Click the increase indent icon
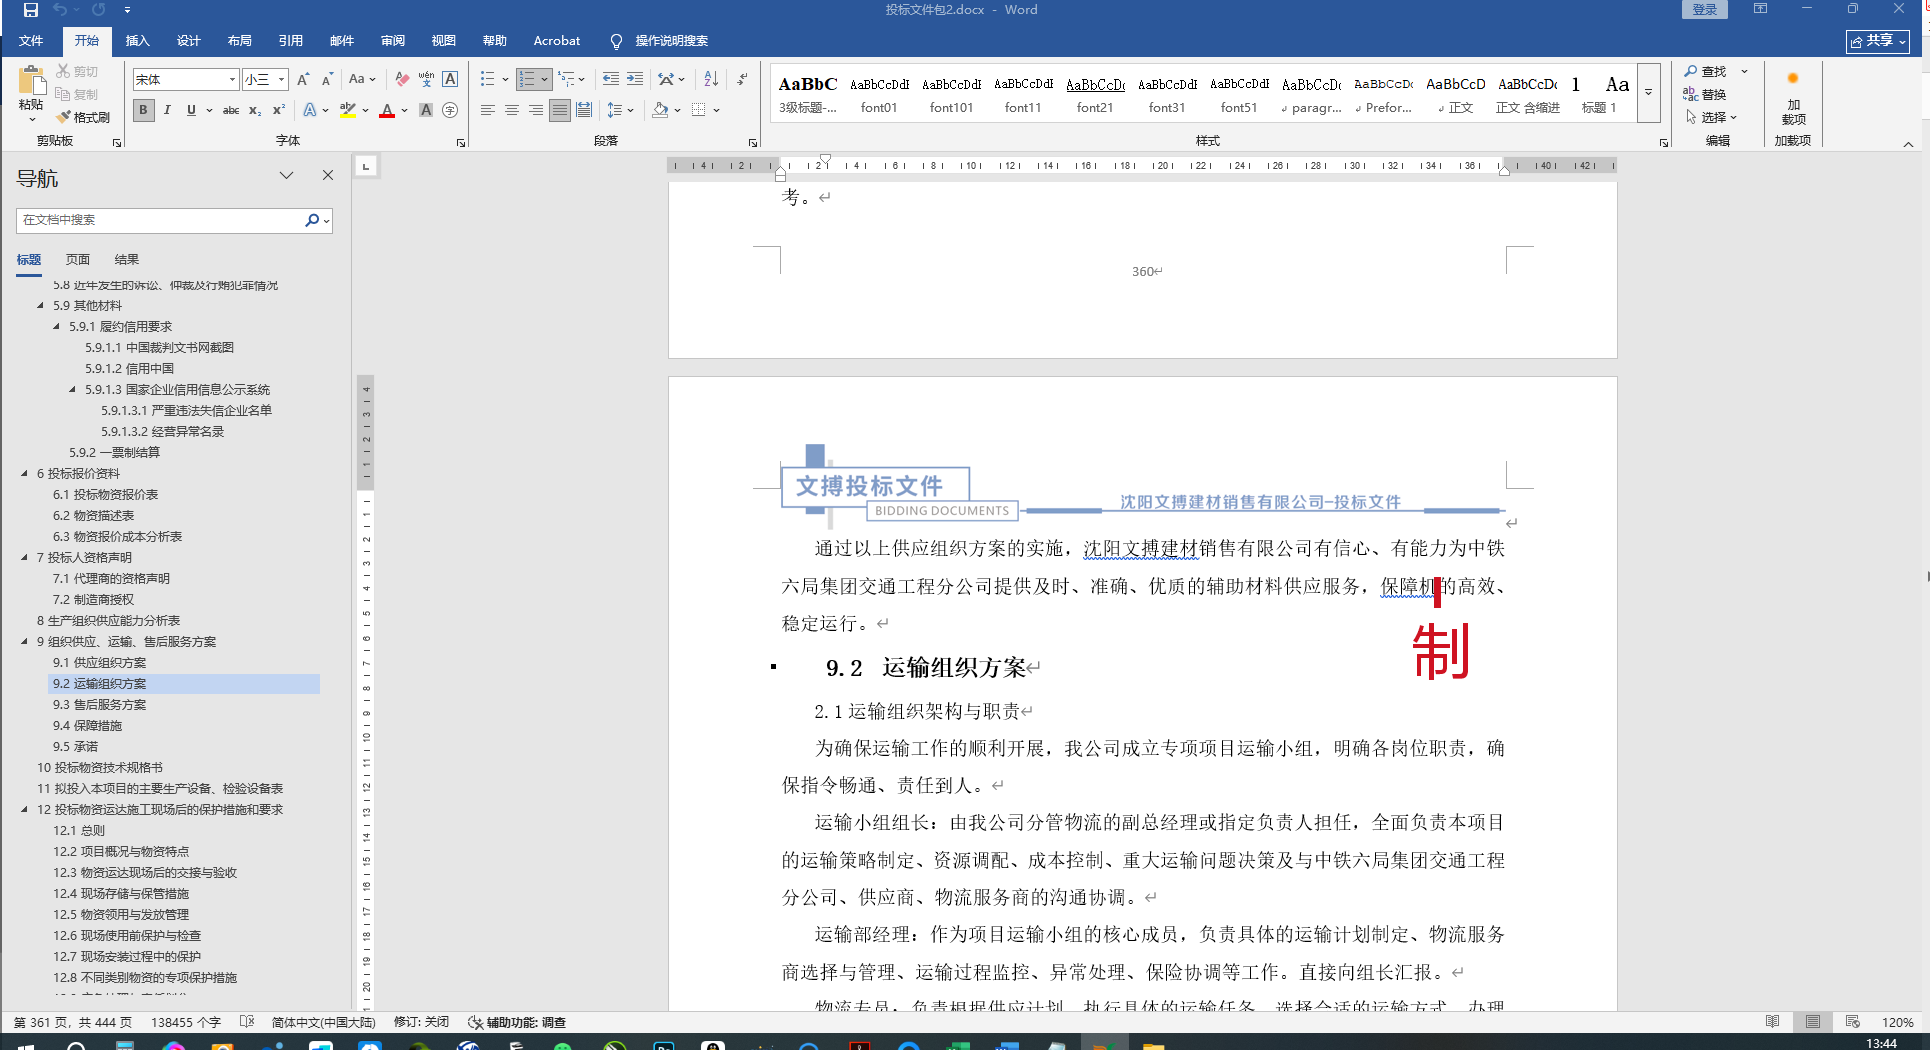 (x=635, y=79)
